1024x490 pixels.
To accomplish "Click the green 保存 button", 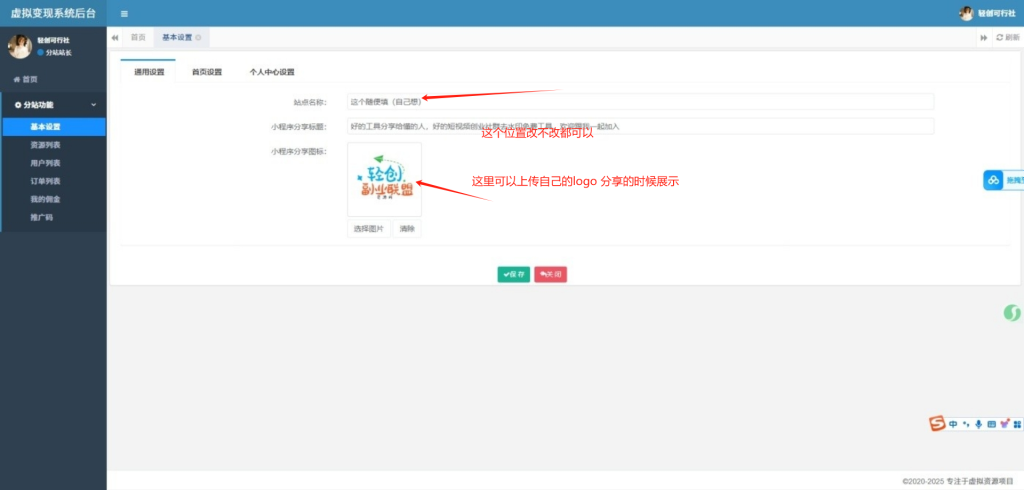I will [514, 274].
